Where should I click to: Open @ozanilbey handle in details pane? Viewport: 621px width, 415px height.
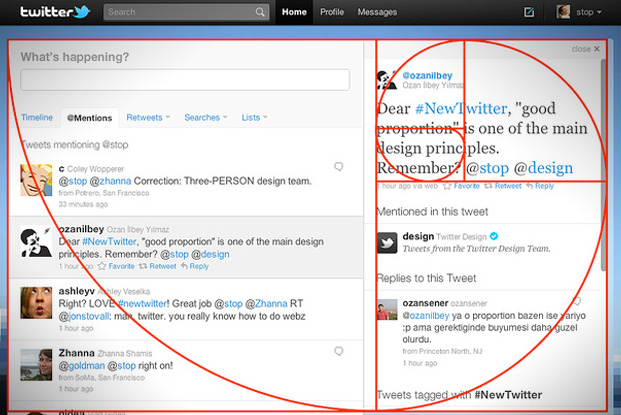427,75
